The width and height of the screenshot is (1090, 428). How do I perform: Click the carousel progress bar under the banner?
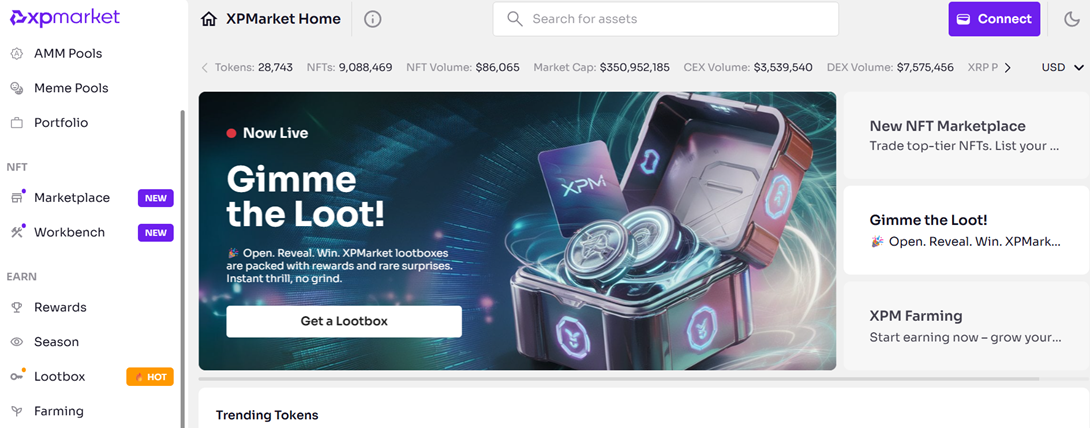pyautogui.click(x=619, y=379)
